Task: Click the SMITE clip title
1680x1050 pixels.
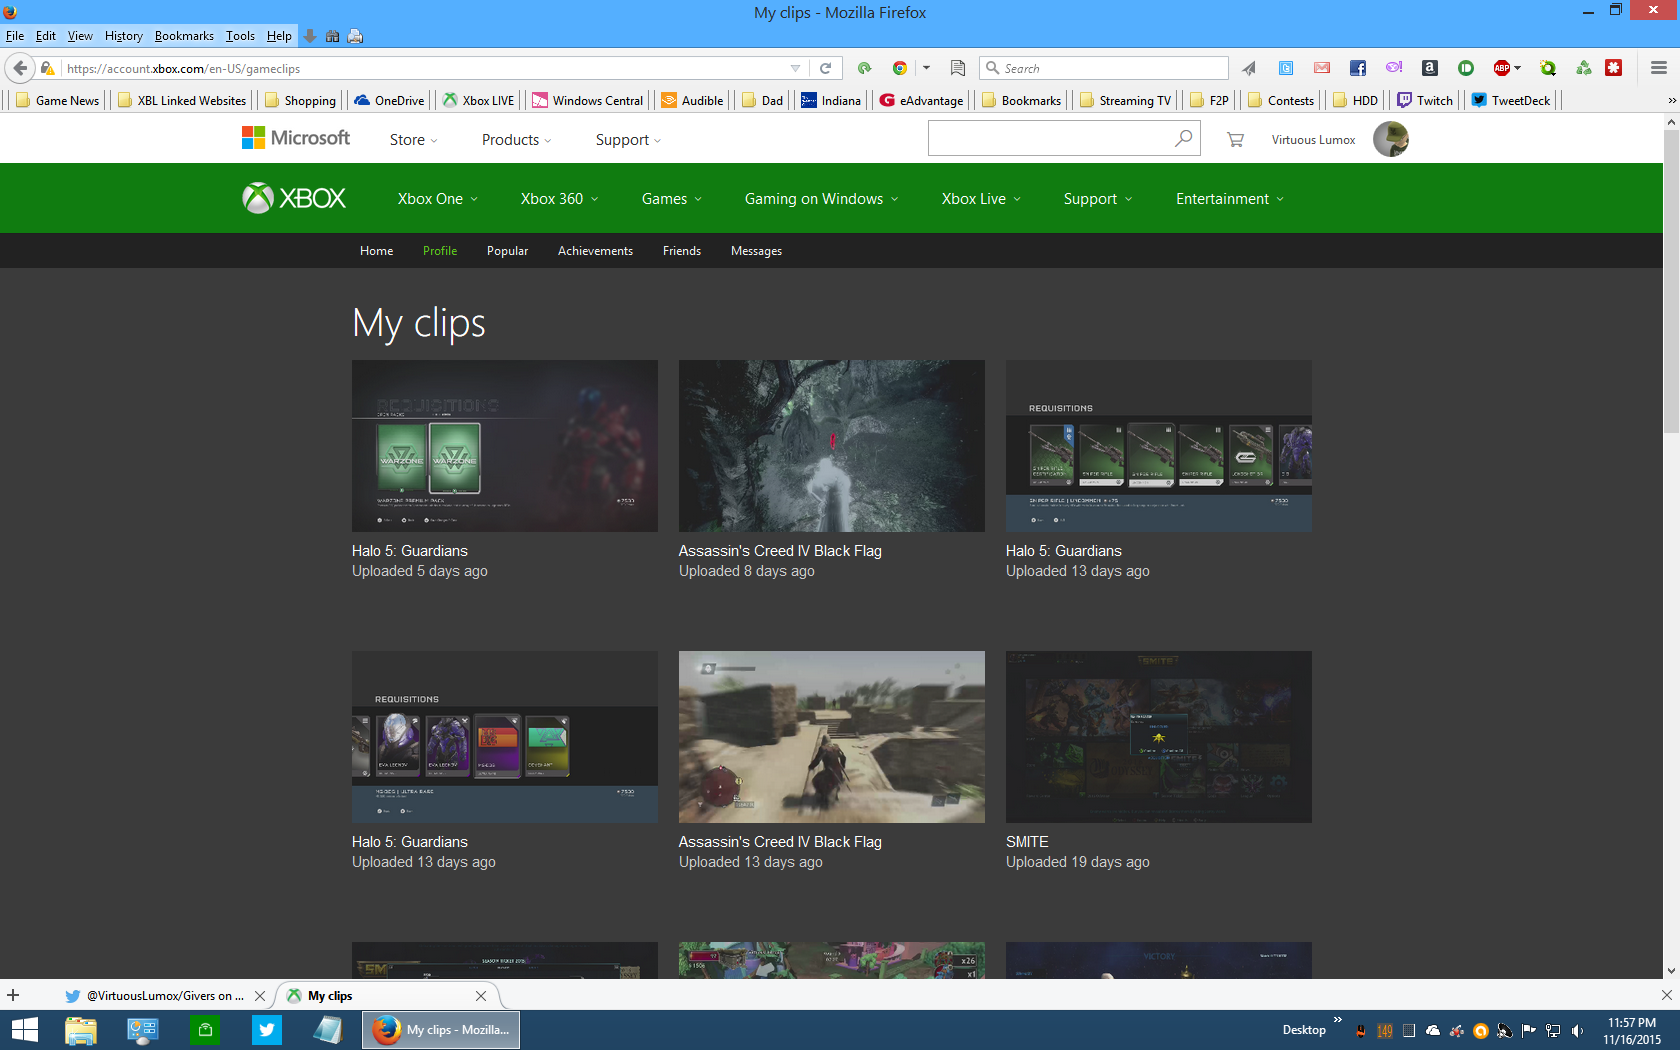Action: coord(1027,842)
